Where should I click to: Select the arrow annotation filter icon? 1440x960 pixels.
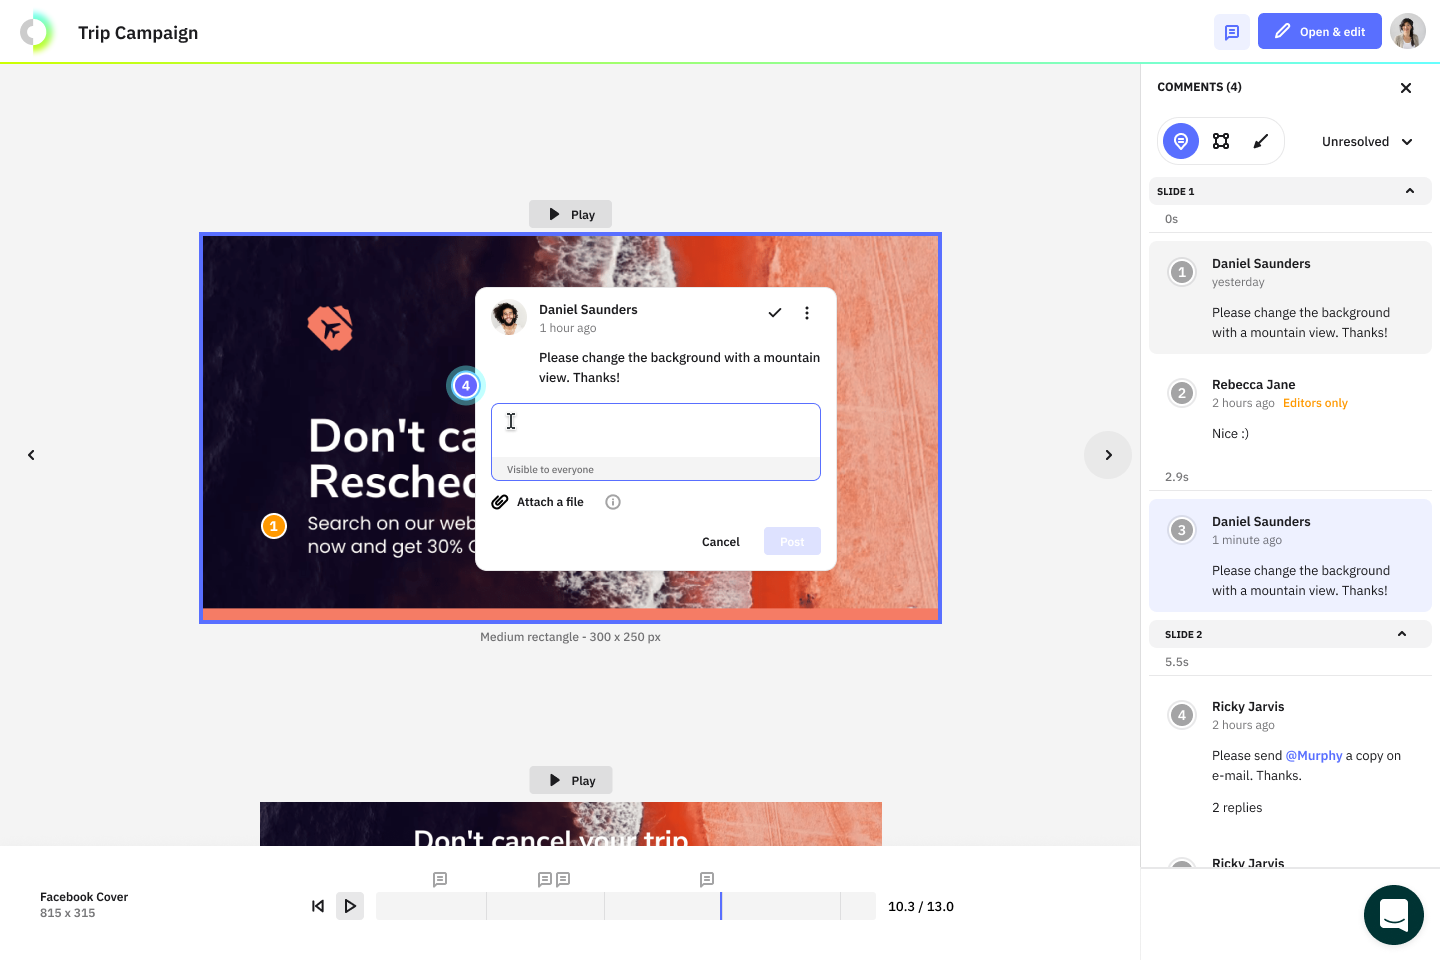1261,141
